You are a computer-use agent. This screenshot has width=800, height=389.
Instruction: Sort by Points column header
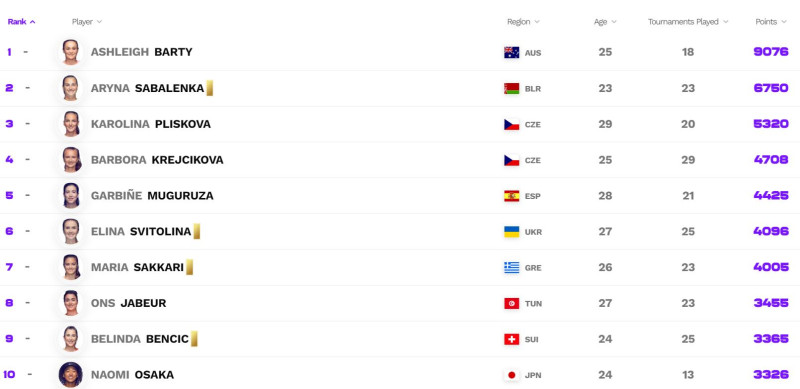point(771,22)
